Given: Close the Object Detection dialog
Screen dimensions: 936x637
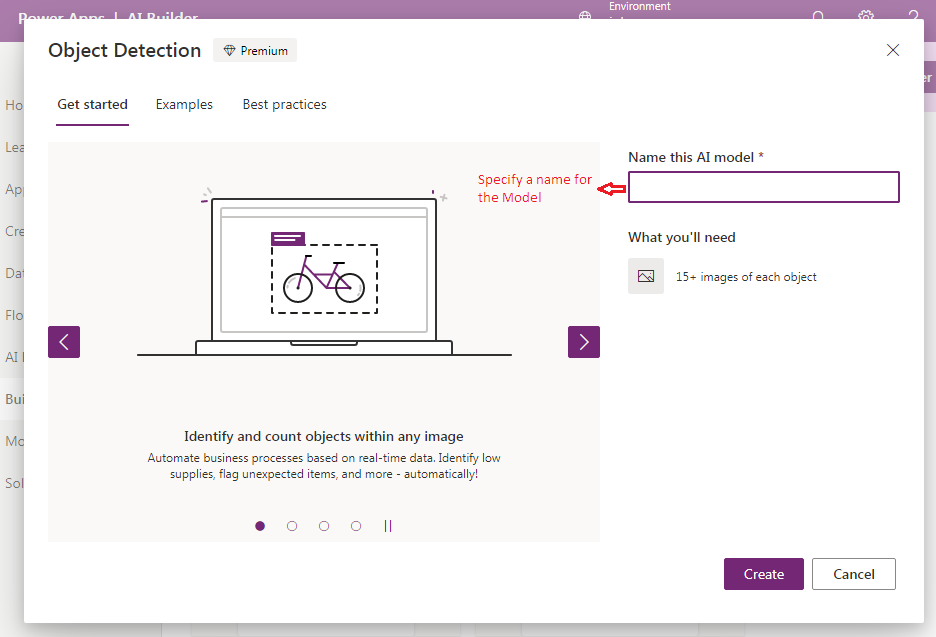Looking at the screenshot, I should point(892,50).
